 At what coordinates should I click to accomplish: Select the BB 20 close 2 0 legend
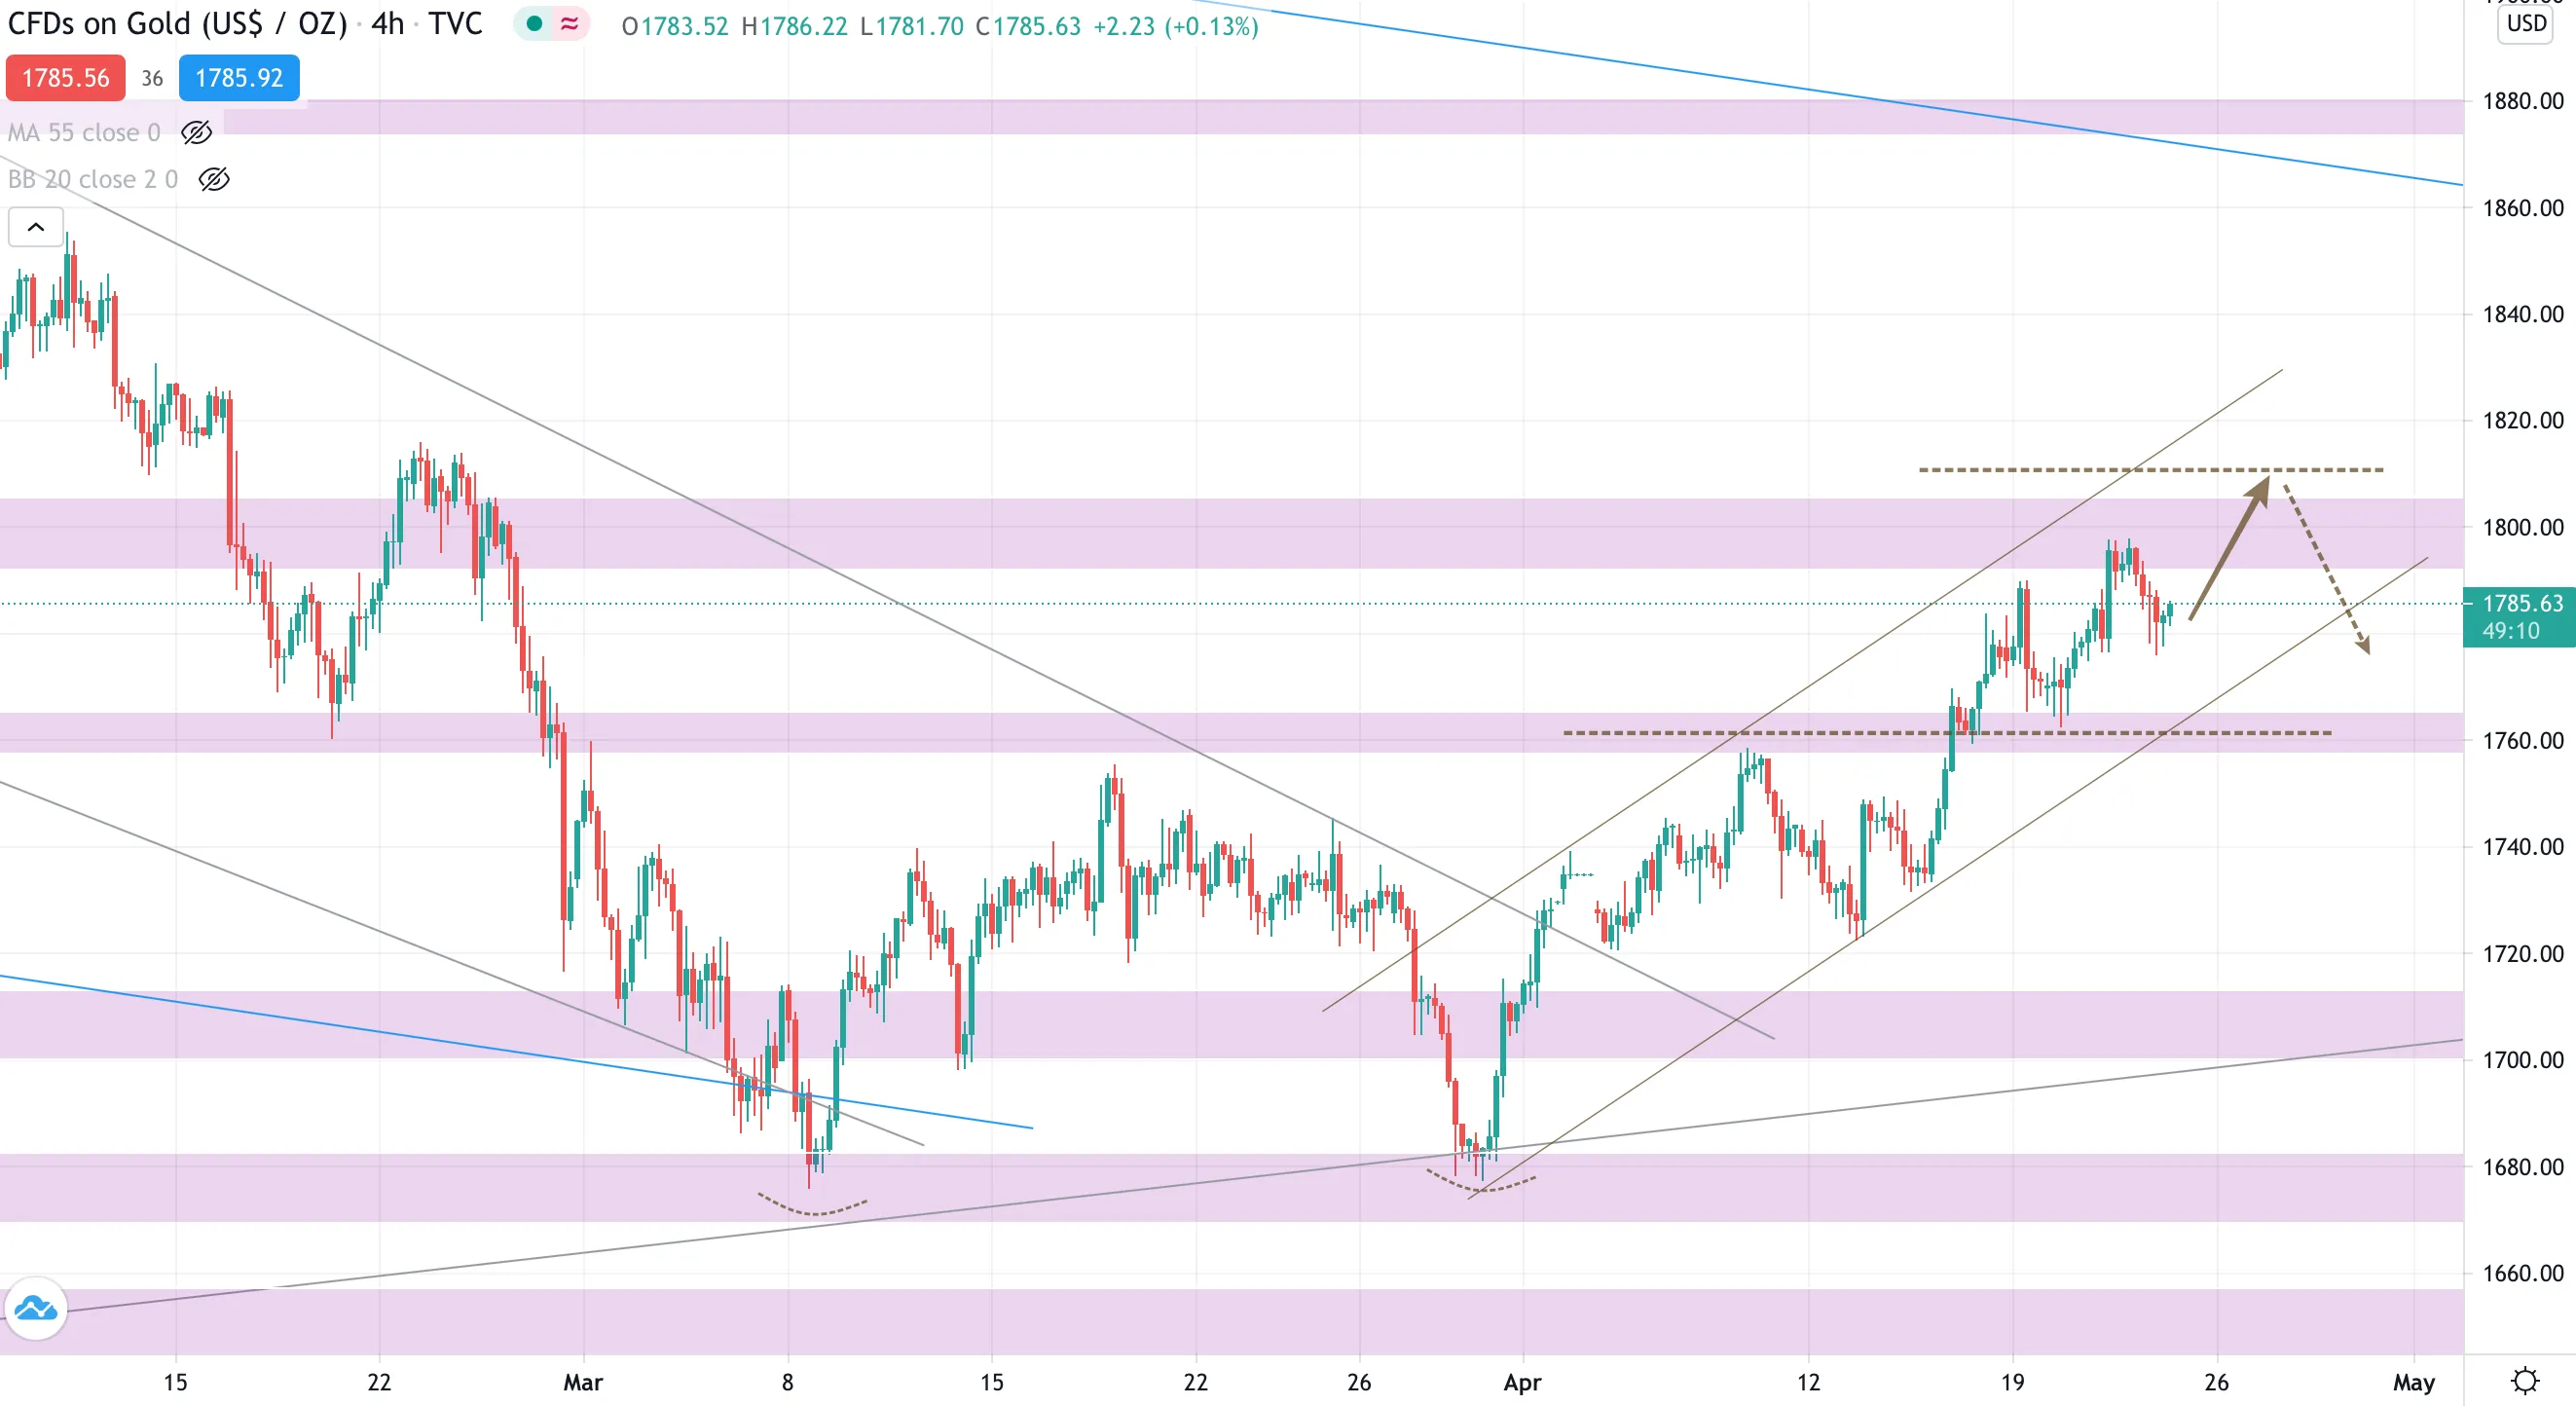pyautogui.click(x=93, y=179)
